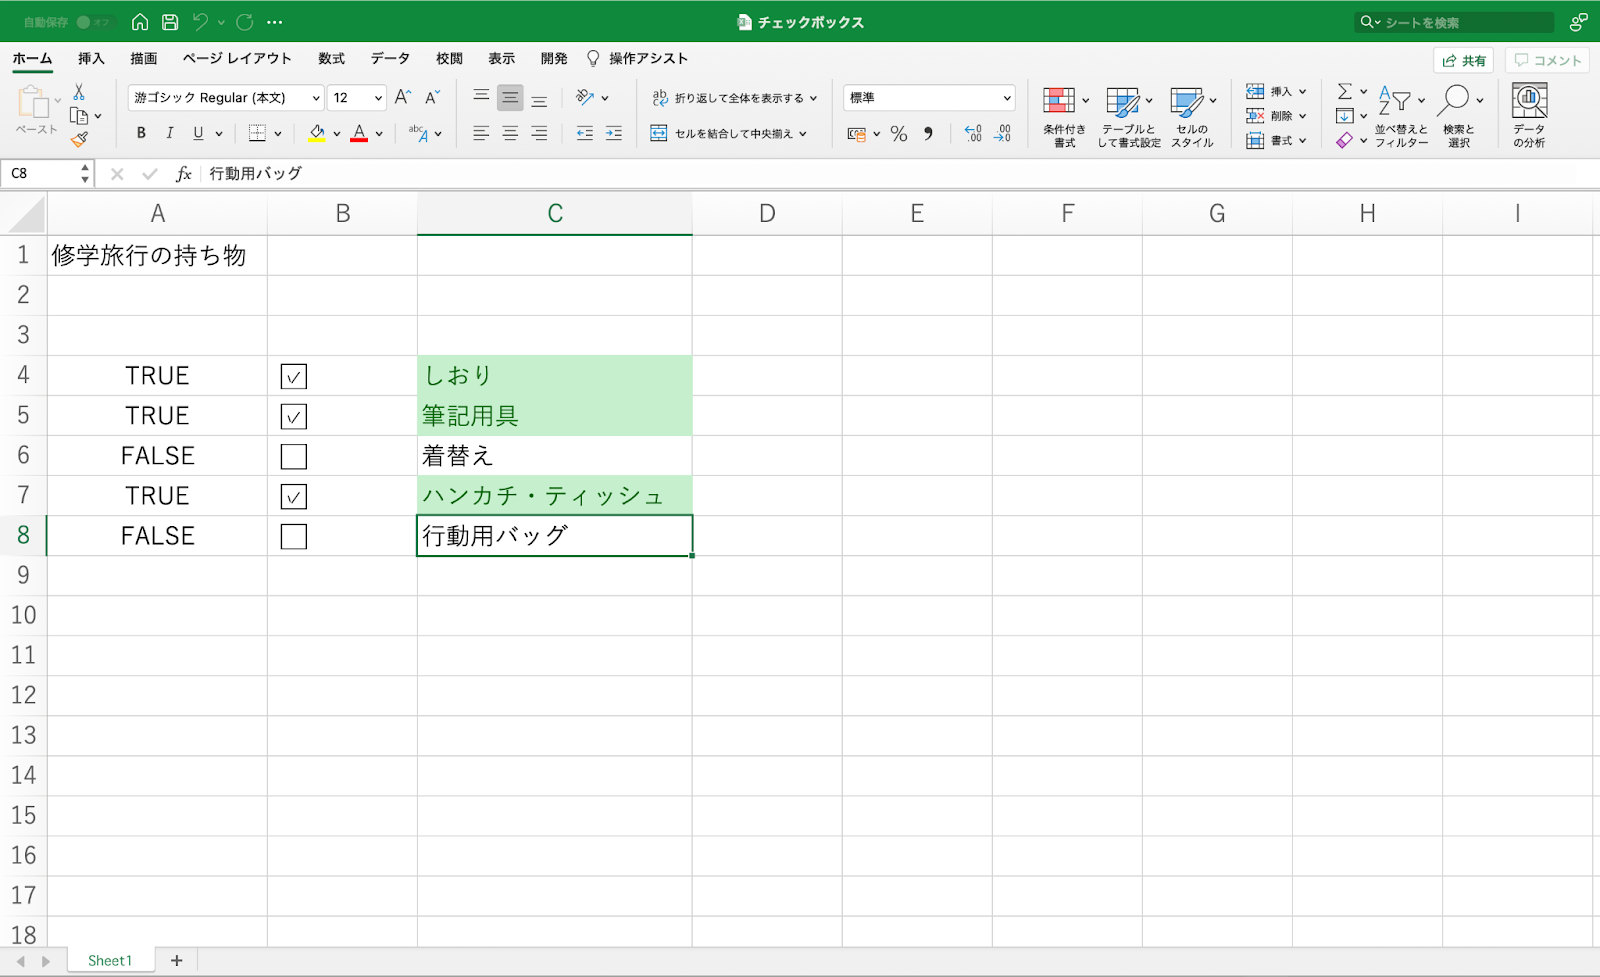Open the 開発 ribbon tab
Screen dimensions: 1600x977
pyautogui.click(x=552, y=58)
